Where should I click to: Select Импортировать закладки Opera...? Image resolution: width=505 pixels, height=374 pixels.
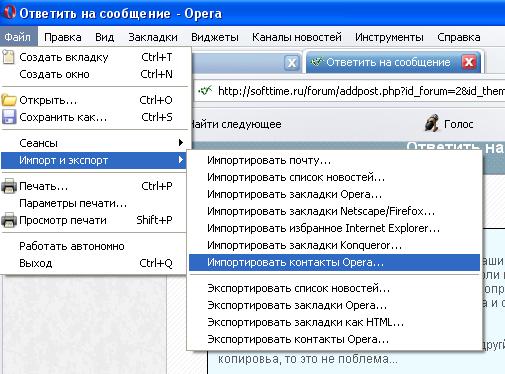[334, 194]
